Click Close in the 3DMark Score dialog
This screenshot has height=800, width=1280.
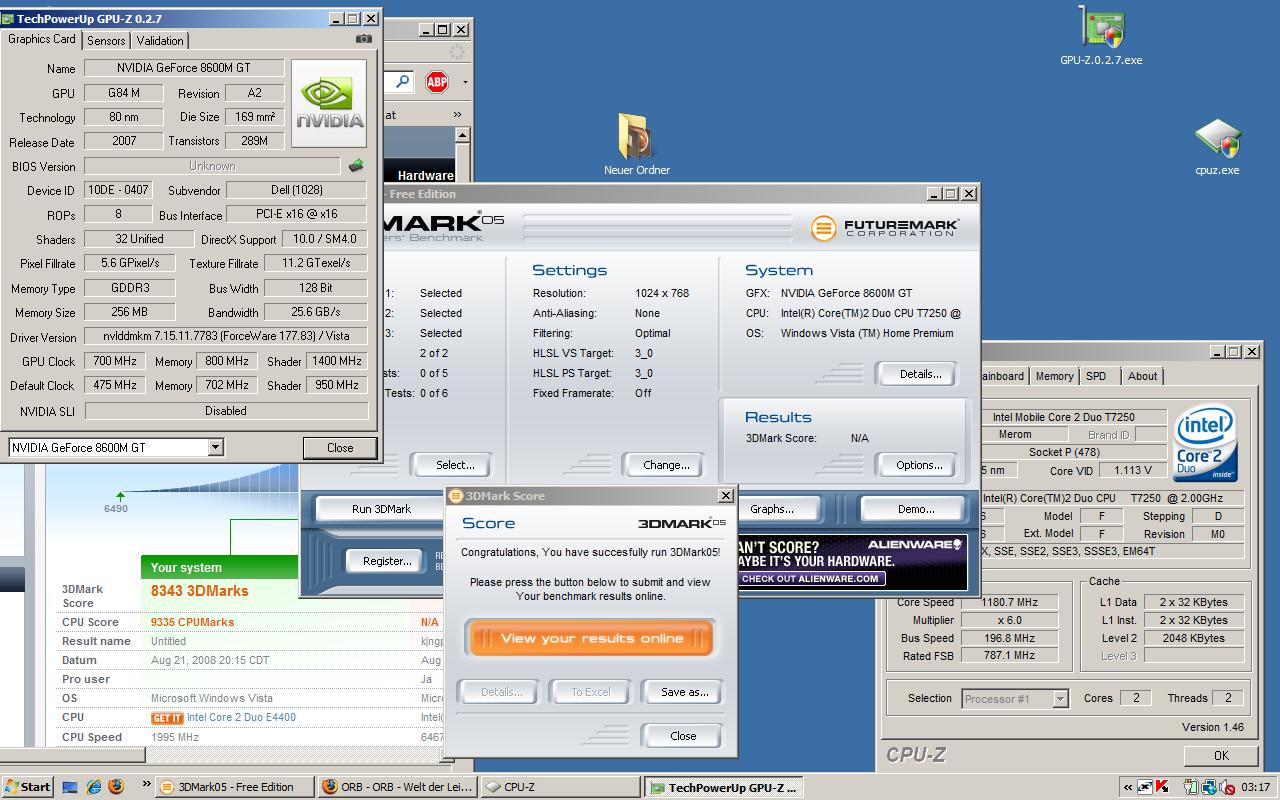pos(683,736)
